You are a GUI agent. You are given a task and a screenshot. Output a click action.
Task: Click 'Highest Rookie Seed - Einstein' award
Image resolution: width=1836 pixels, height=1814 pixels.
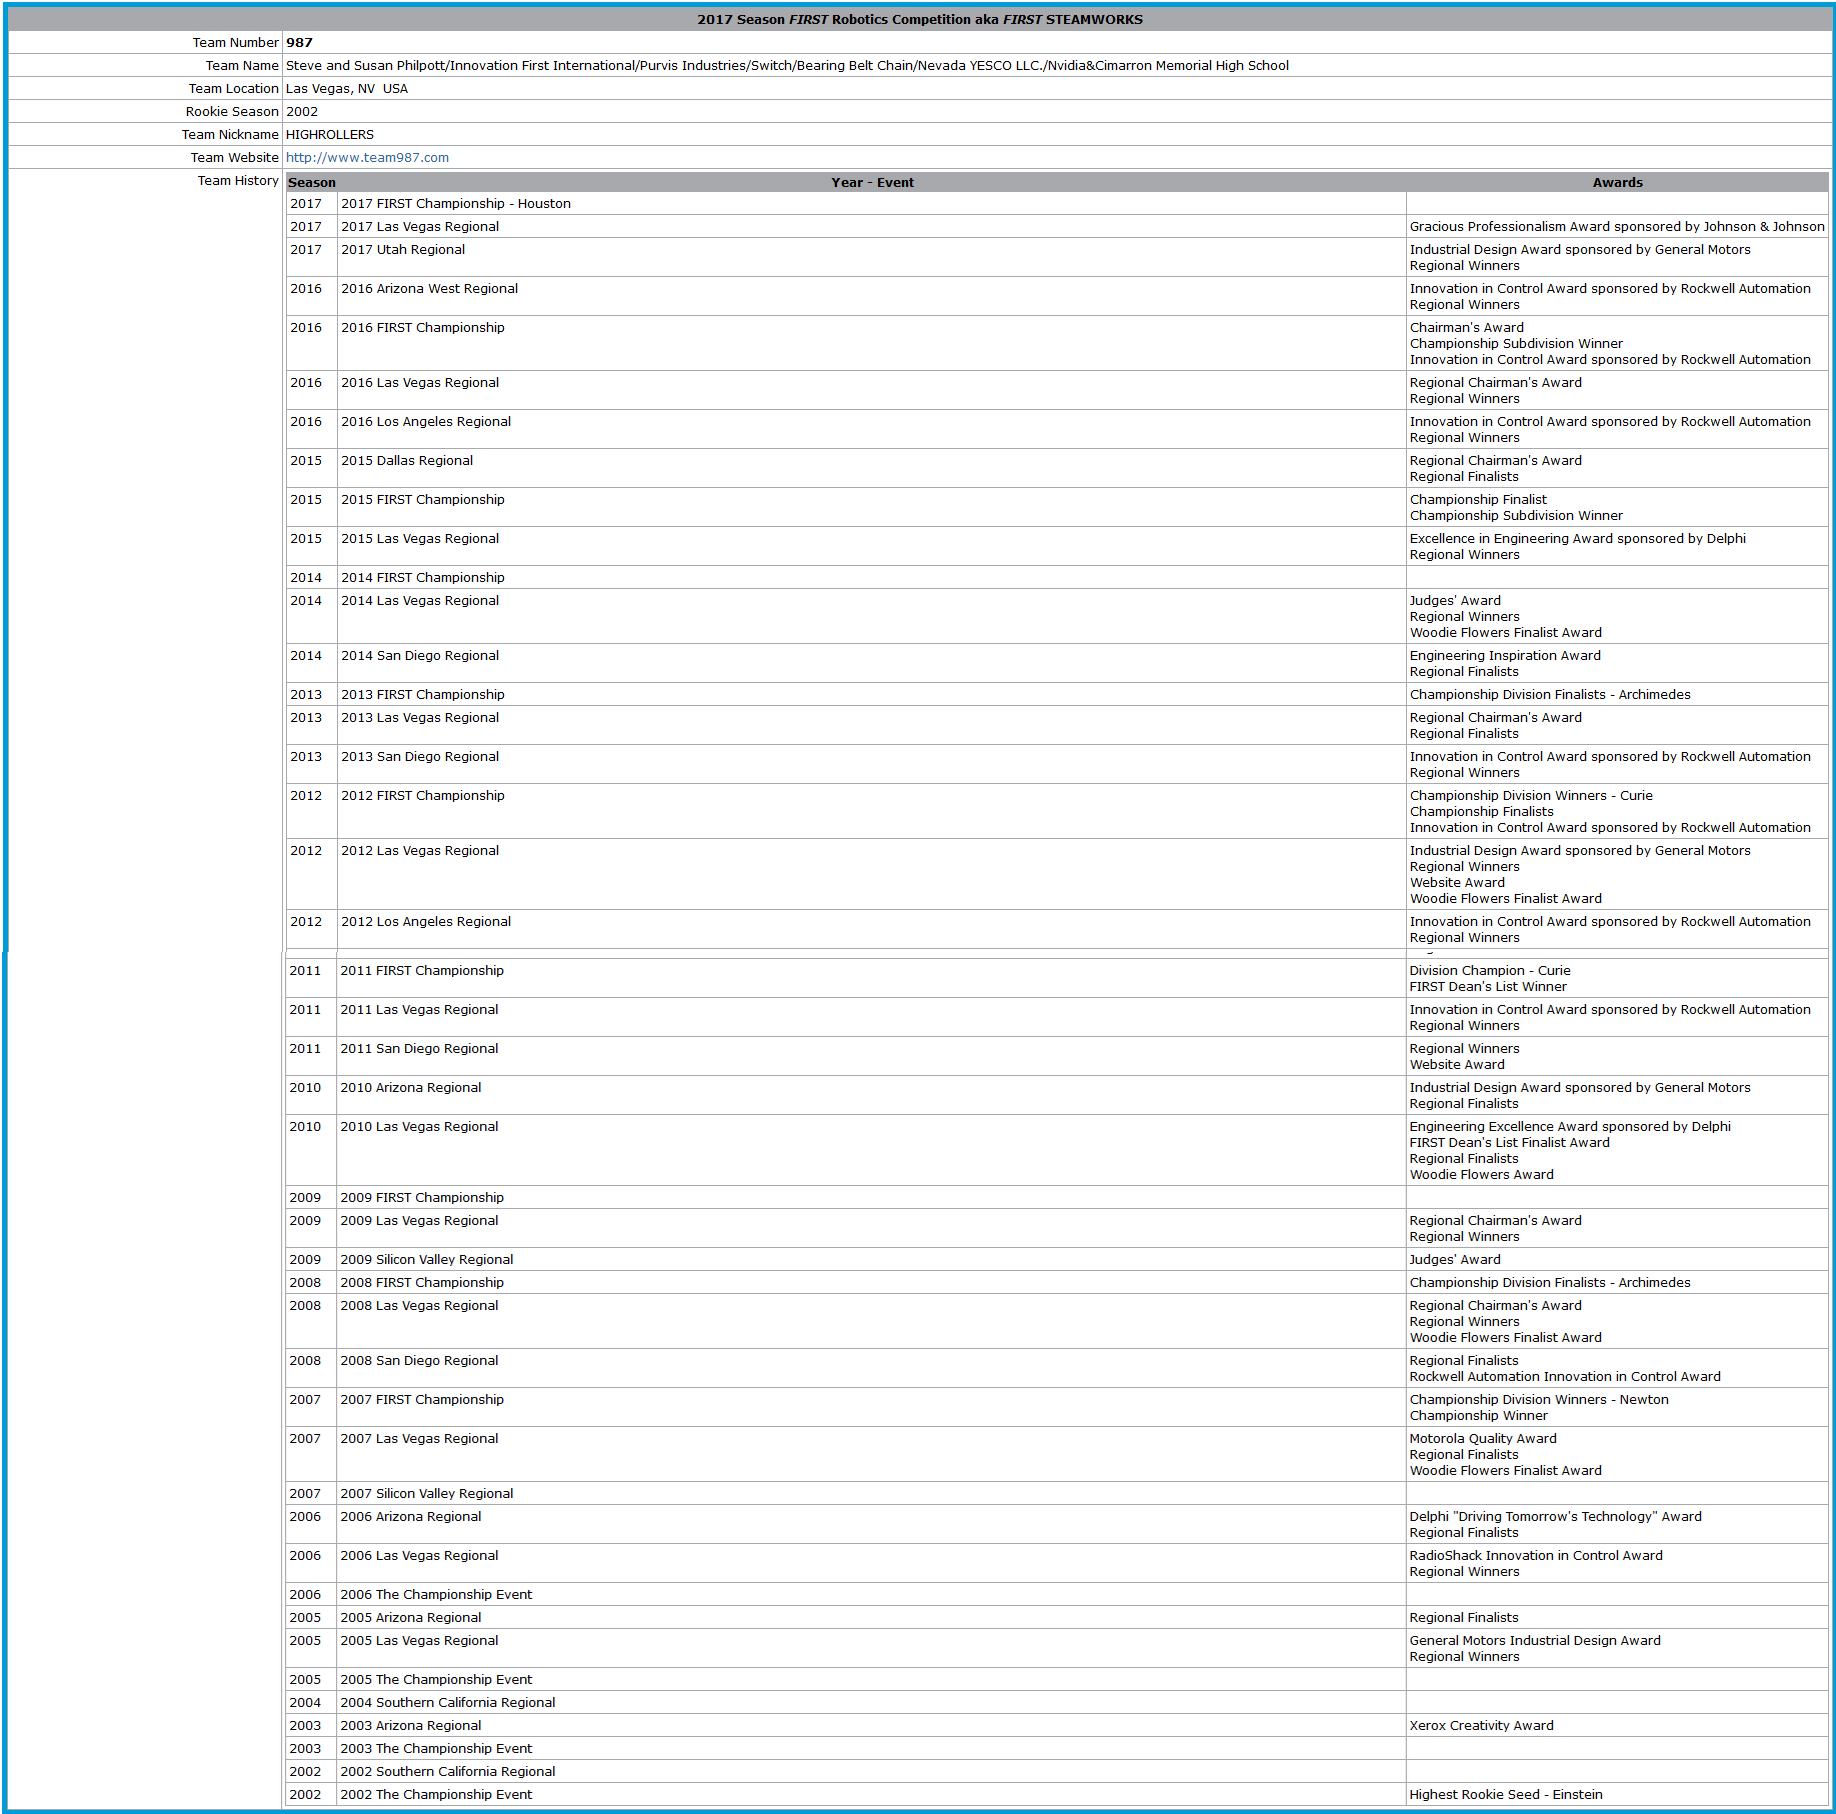pos(1506,1795)
